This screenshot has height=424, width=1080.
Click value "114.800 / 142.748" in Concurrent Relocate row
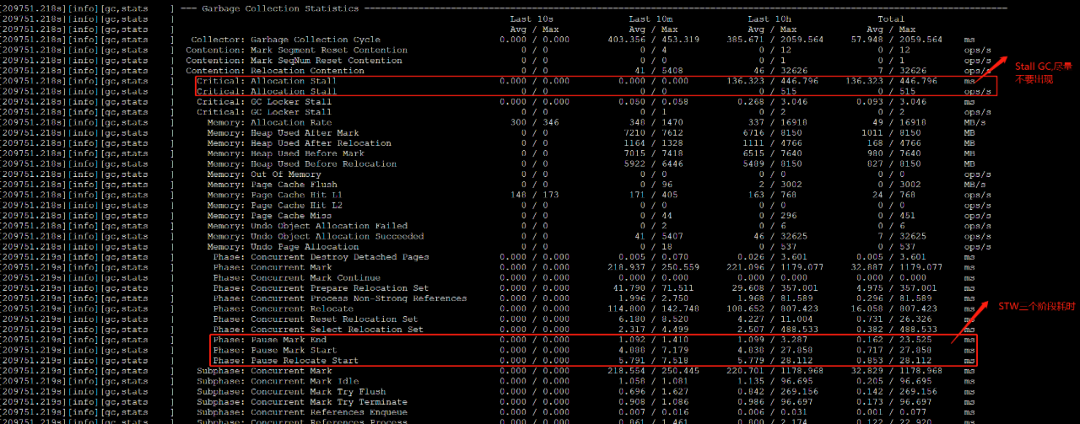[x=654, y=308]
